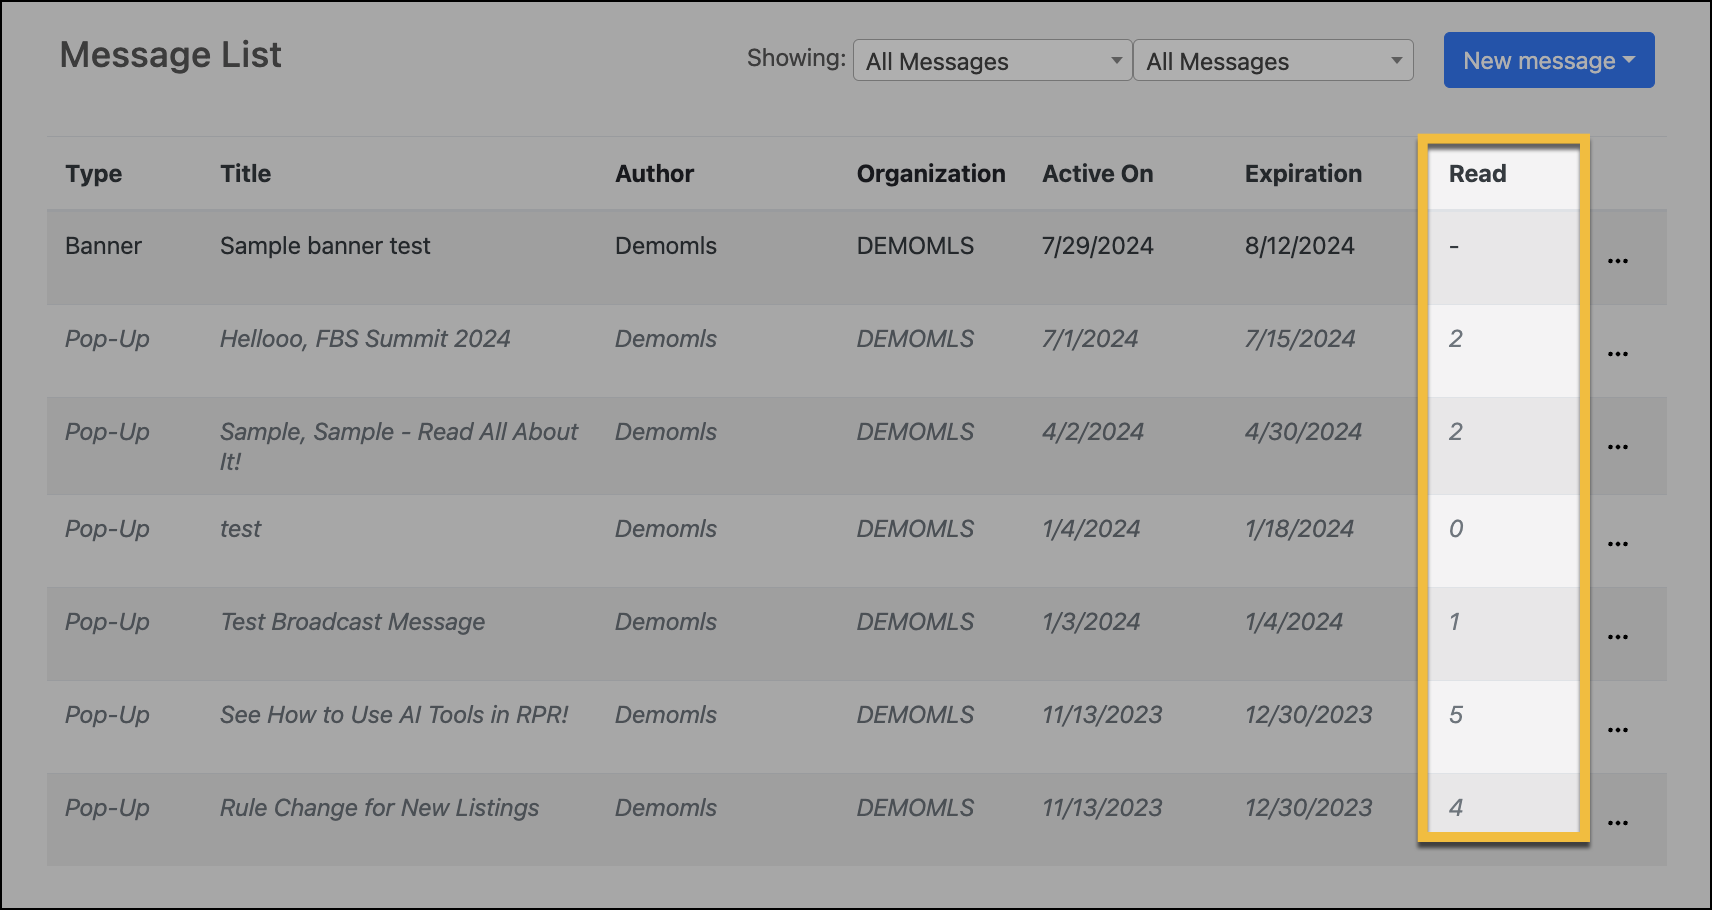Click the 7/15/2024 expiration date
The image size is (1712, 910).
(1300, 339)
